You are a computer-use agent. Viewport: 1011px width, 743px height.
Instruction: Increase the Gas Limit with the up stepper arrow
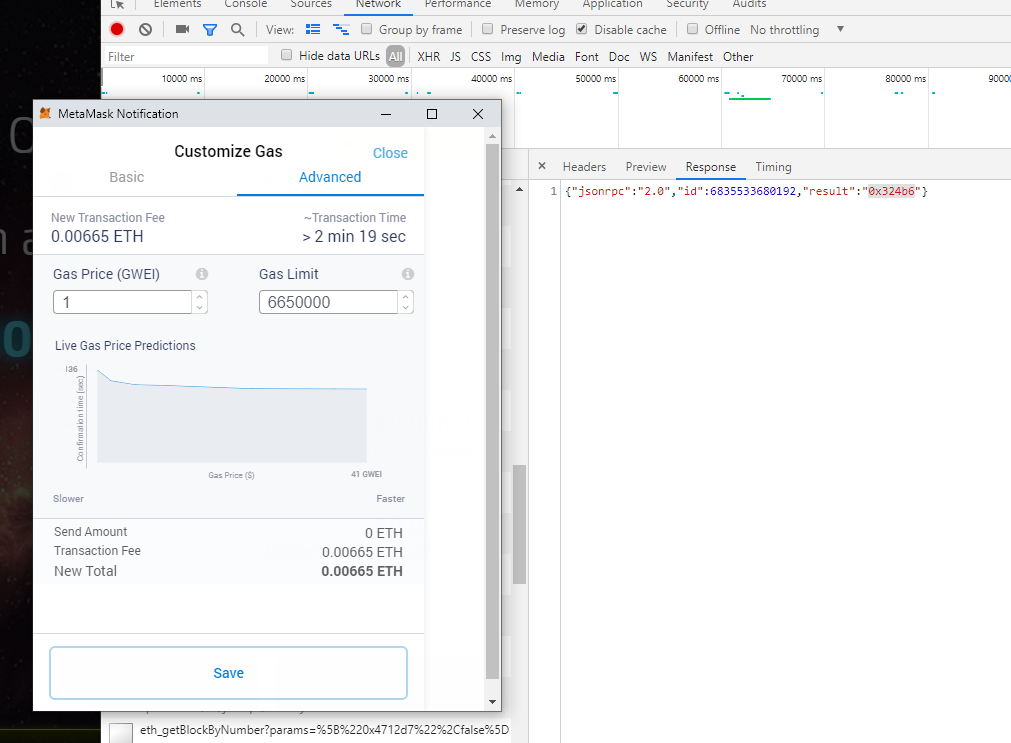[x=406, y=297]
